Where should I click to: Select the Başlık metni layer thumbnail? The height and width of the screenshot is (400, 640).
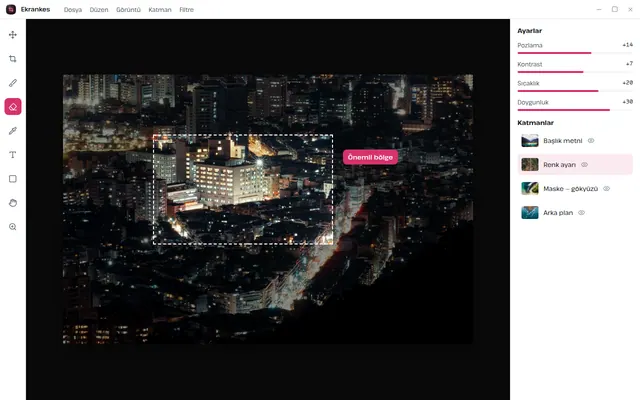(530, 140)
